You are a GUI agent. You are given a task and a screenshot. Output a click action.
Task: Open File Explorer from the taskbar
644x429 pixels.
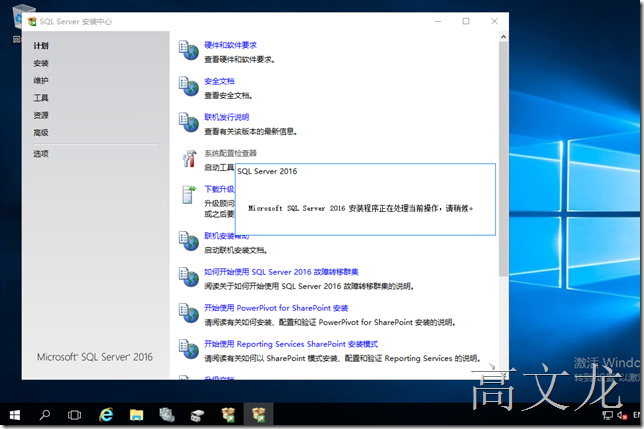pos(136,415)
